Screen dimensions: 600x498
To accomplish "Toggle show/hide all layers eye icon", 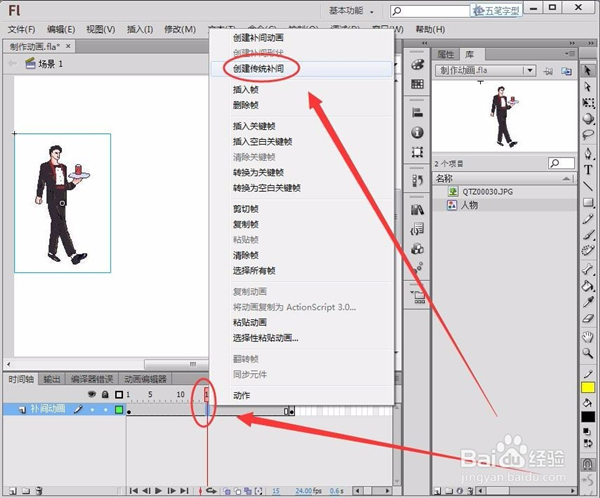I will point(92,394).
